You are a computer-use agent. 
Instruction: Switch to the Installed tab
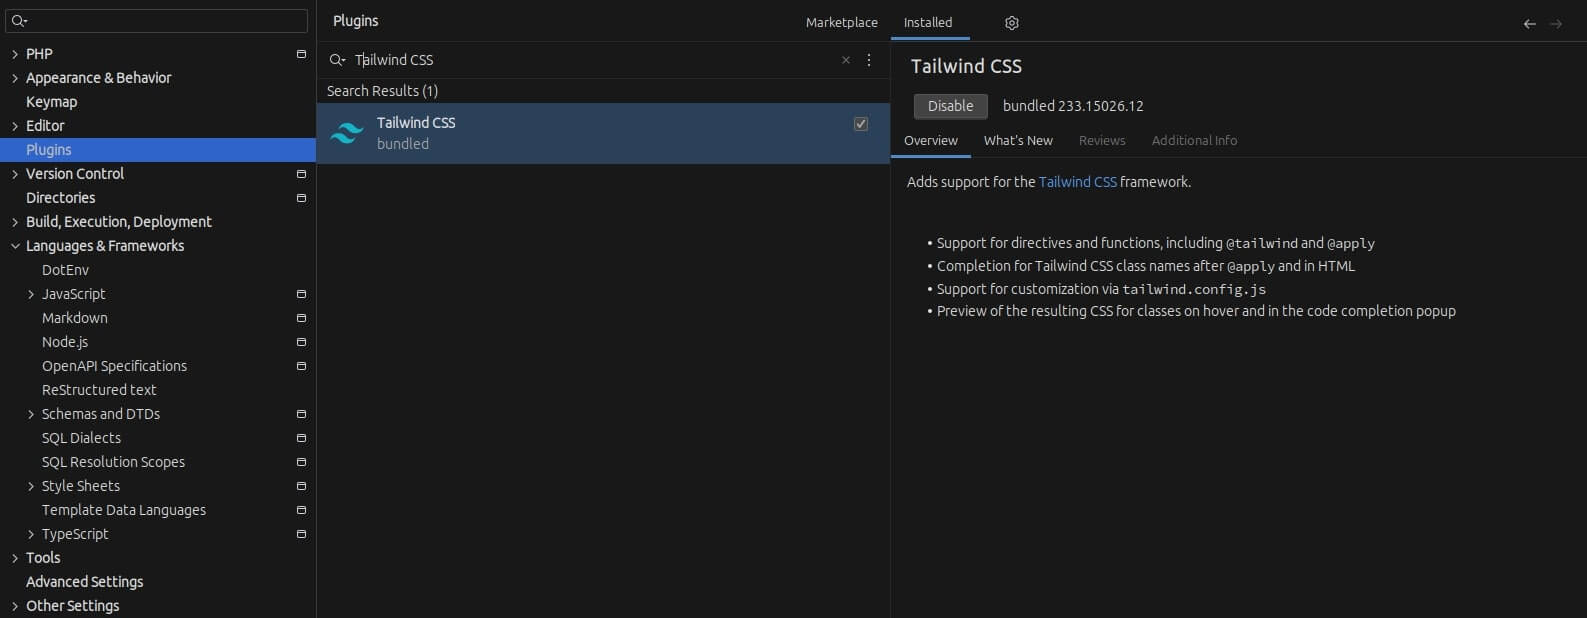pyautogui.click(x=928, y=22)
